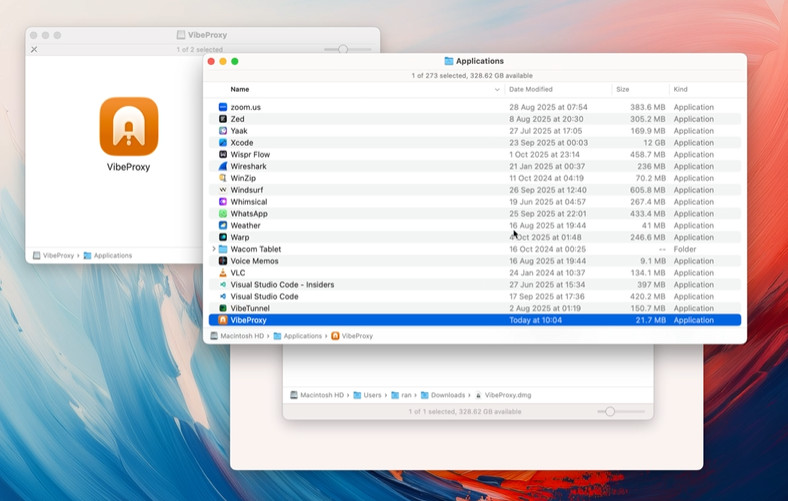Click the Warp app icon
The width and height of the screenshot is (788, 501).
[x=223, y=237]
